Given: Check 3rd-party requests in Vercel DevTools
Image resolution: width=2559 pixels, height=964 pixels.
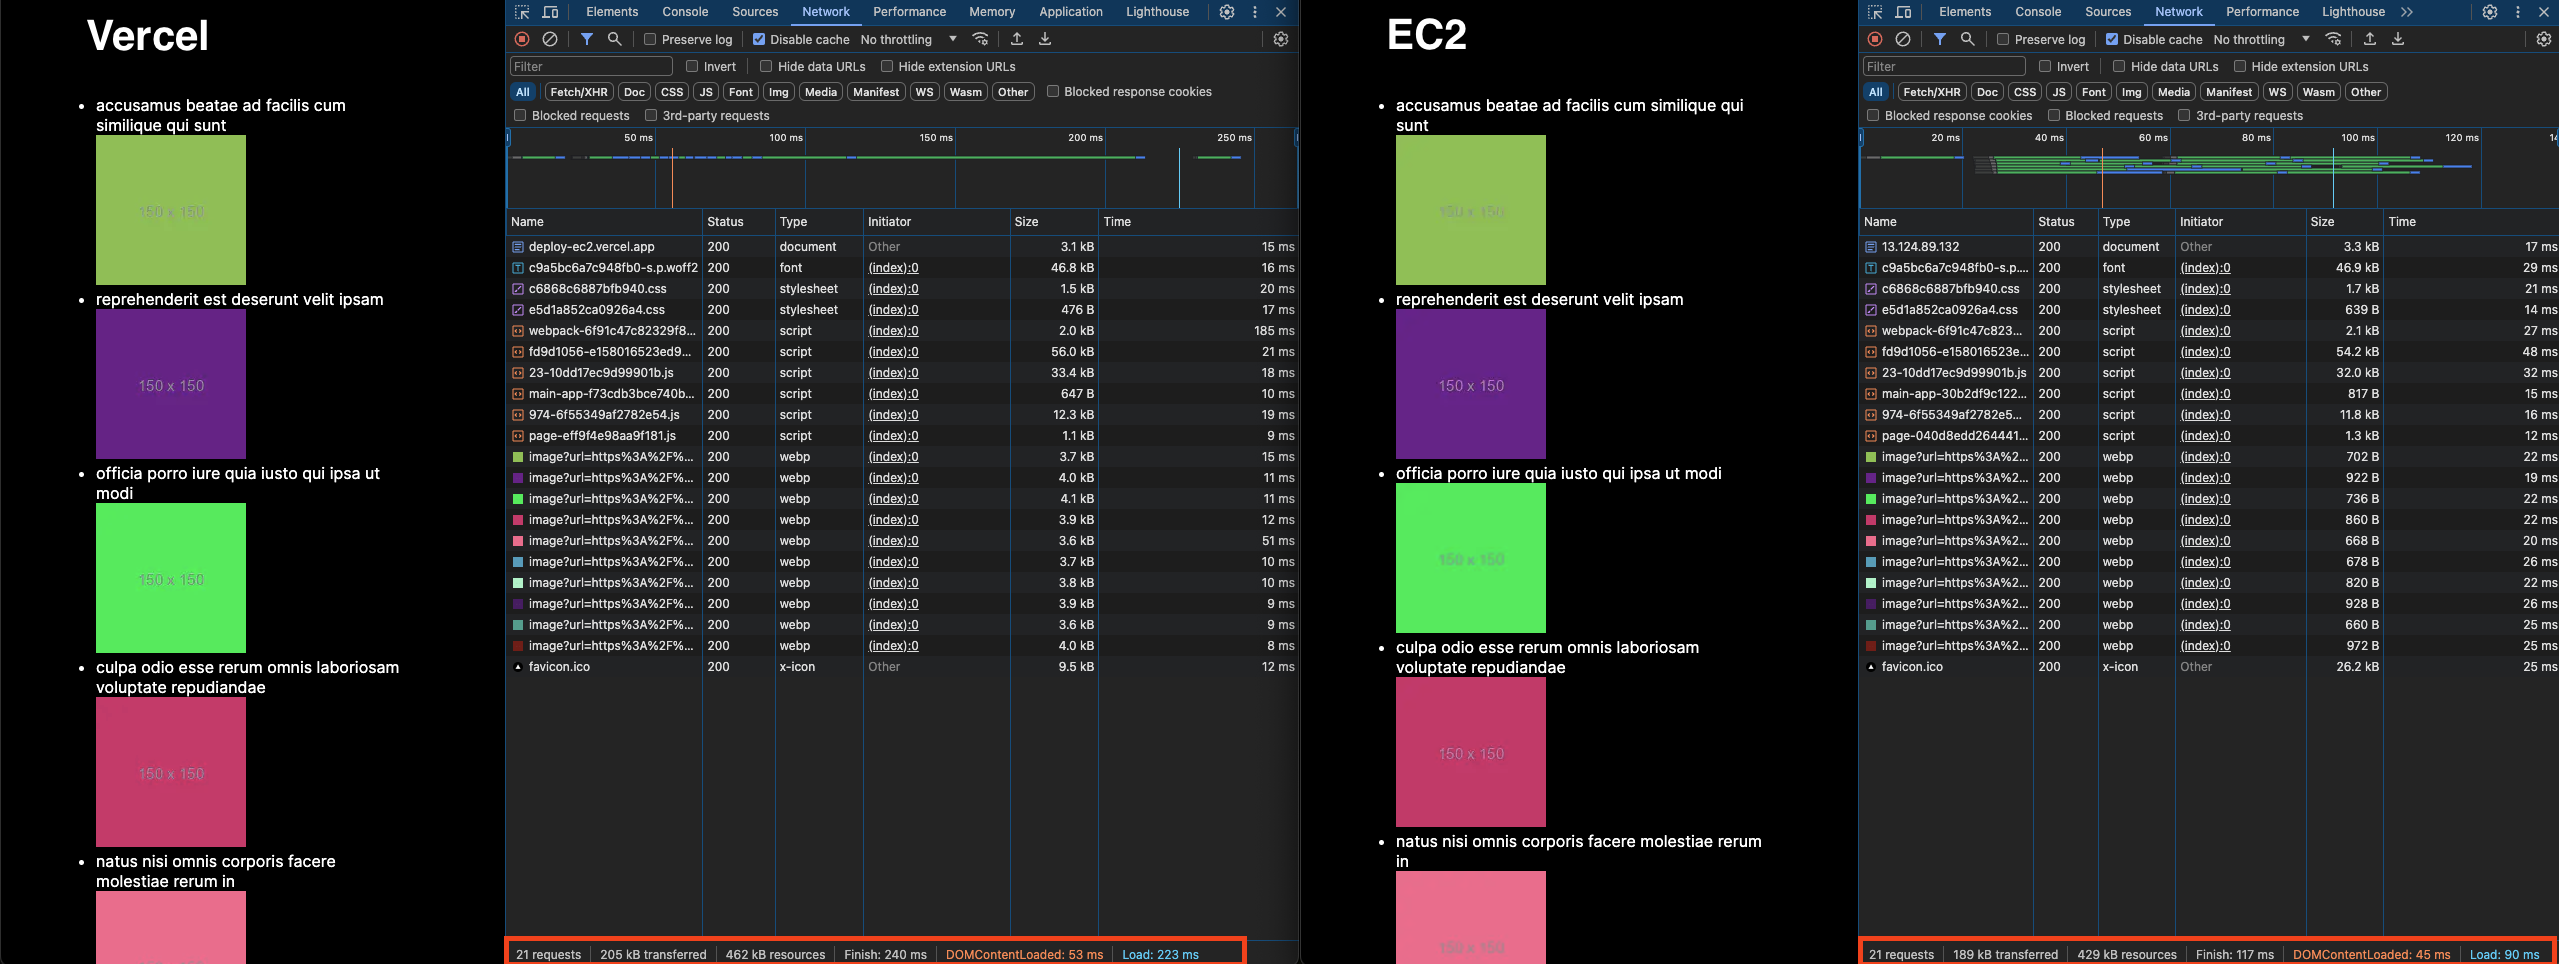Looking at the screenshot, I should tap(651, 116).
